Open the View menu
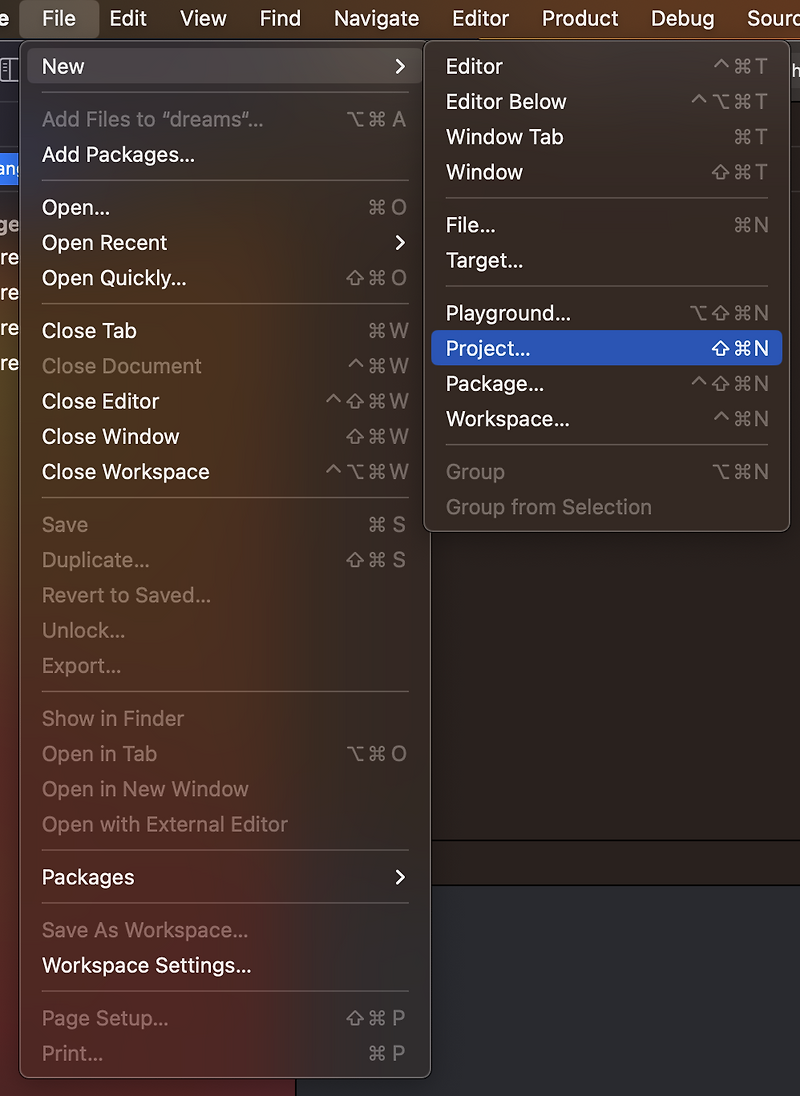The image size is (800, 1096). (202, 18)
